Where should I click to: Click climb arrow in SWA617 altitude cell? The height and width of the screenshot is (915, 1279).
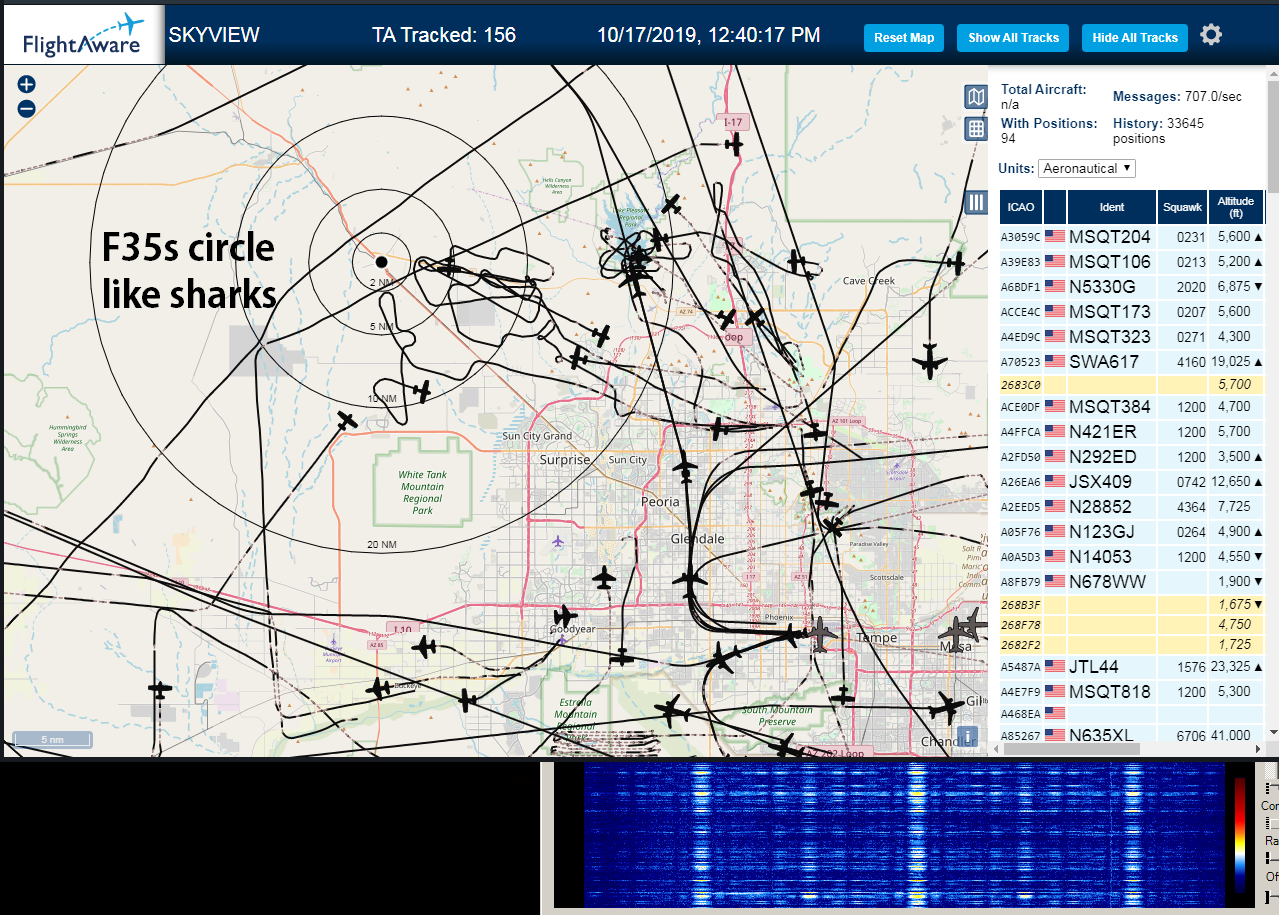1258,362
